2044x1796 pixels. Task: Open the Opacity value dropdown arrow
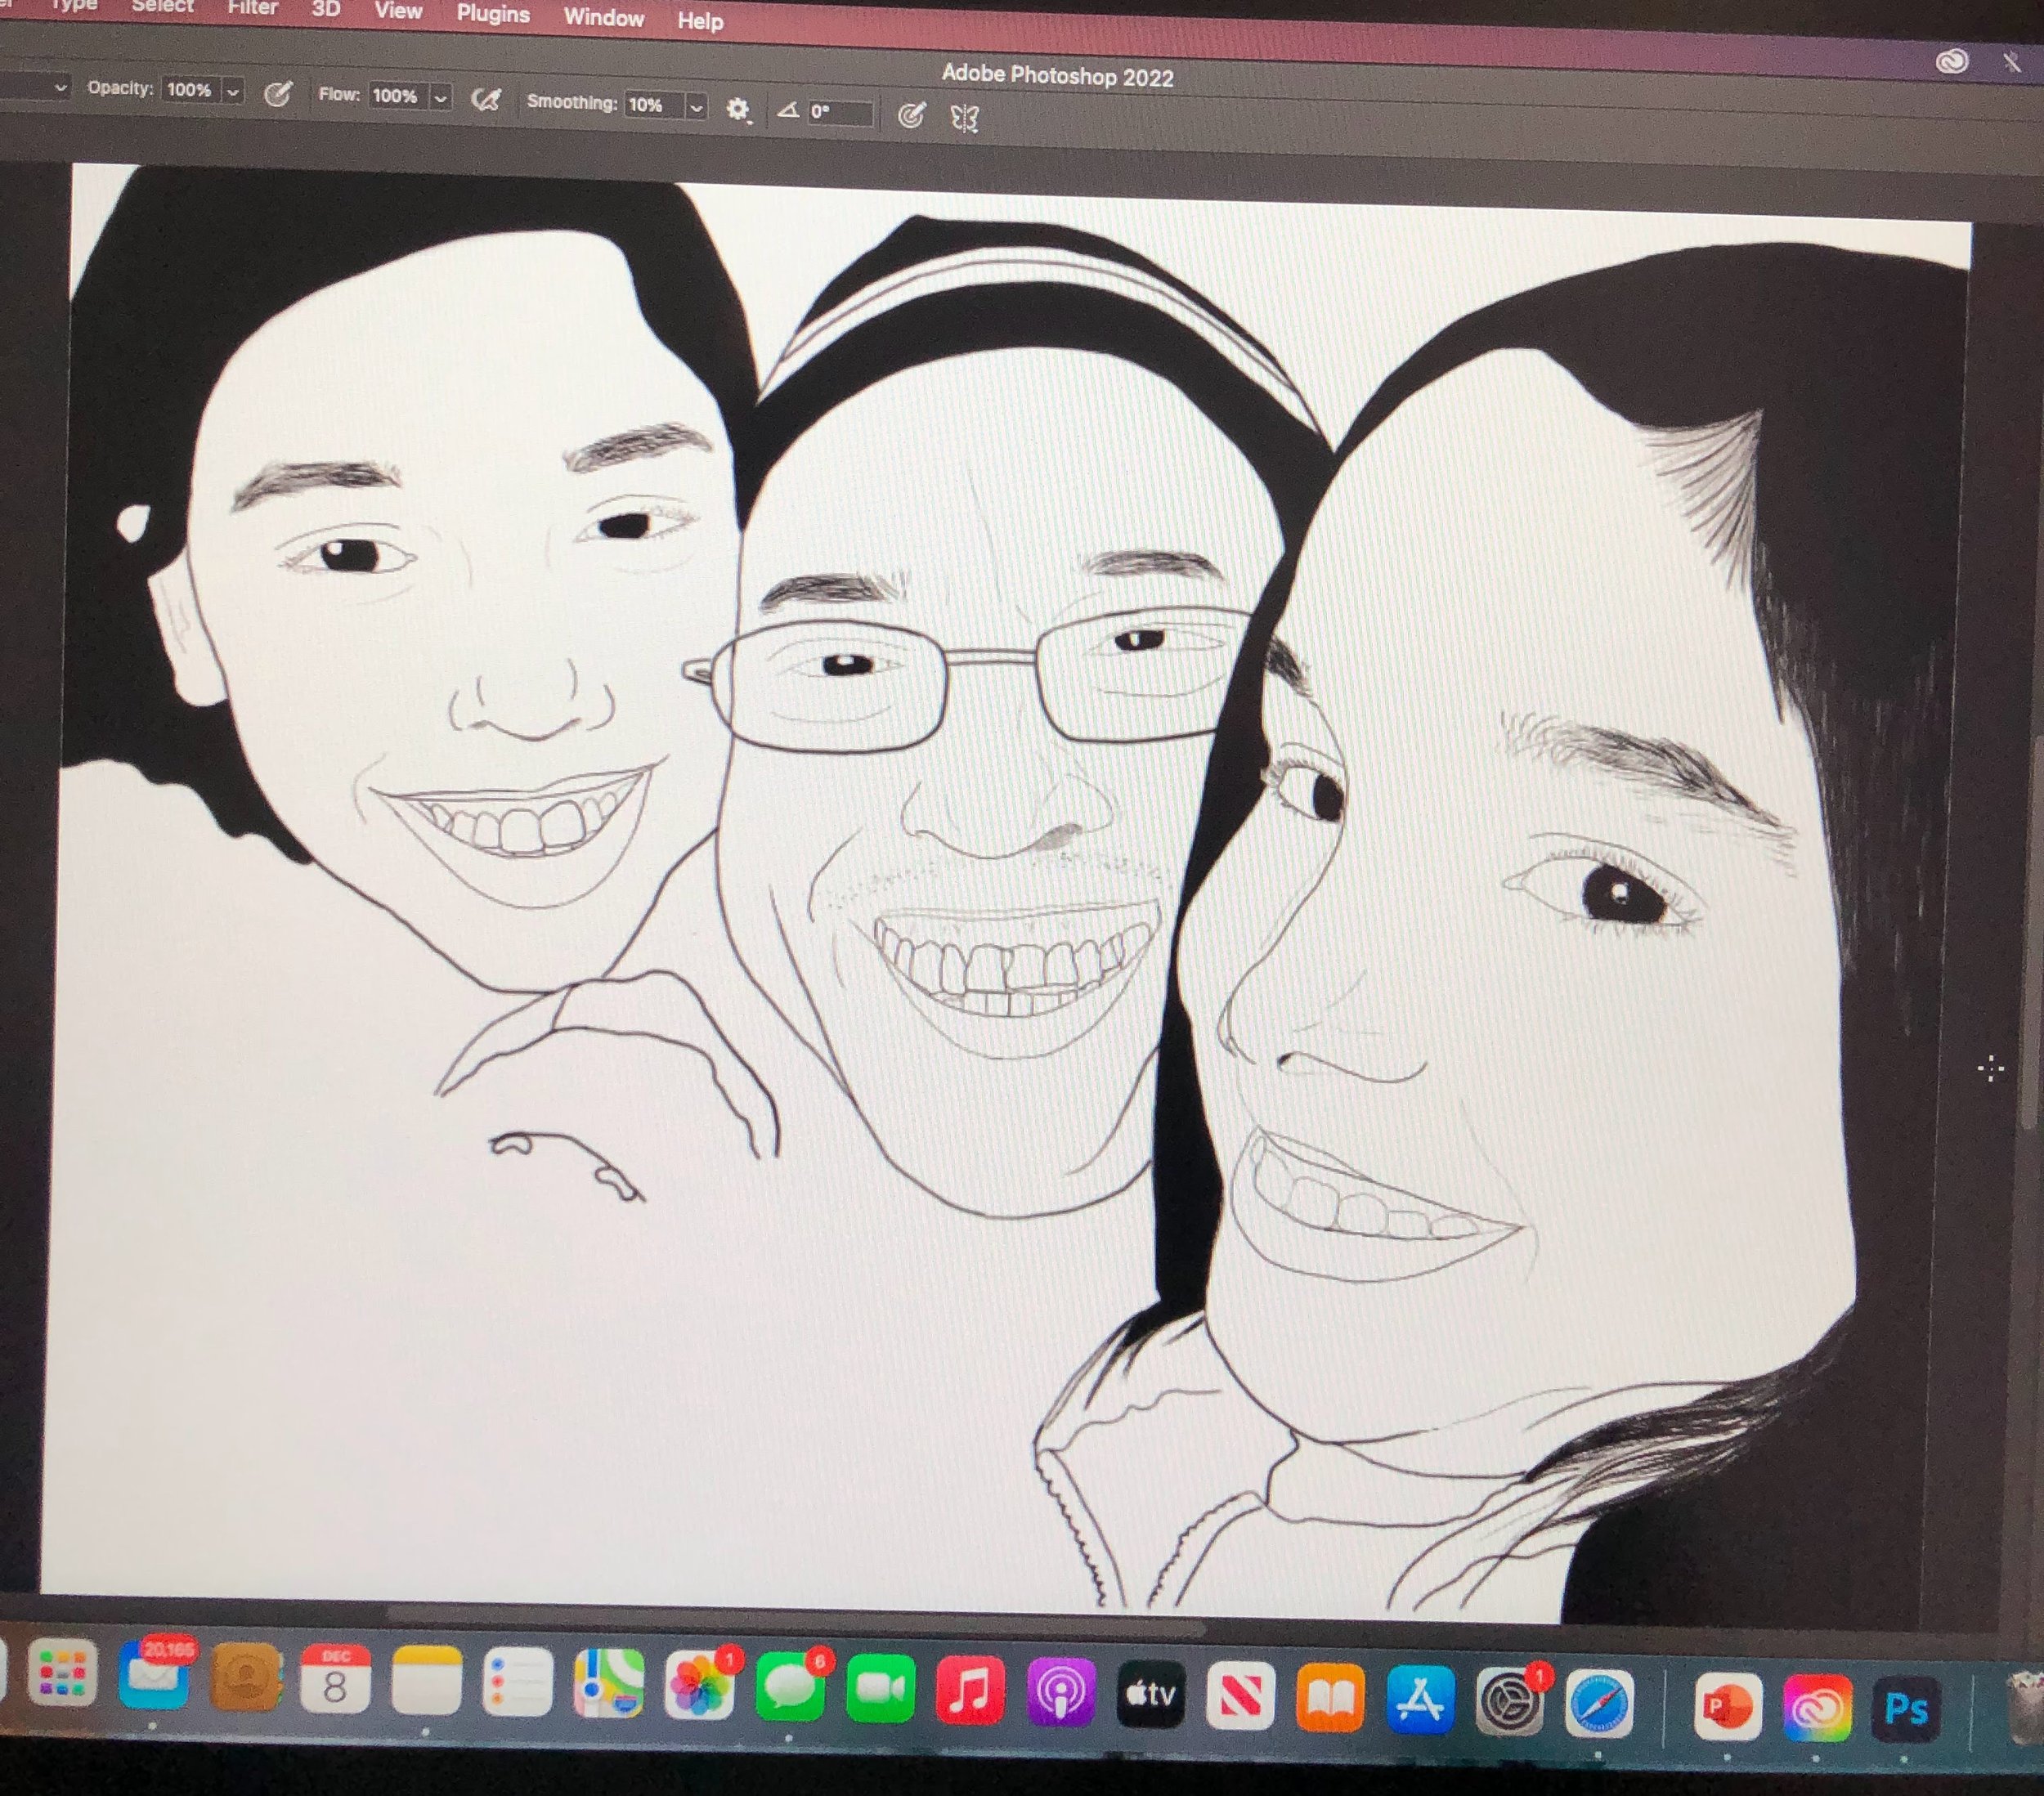point(233,92)
